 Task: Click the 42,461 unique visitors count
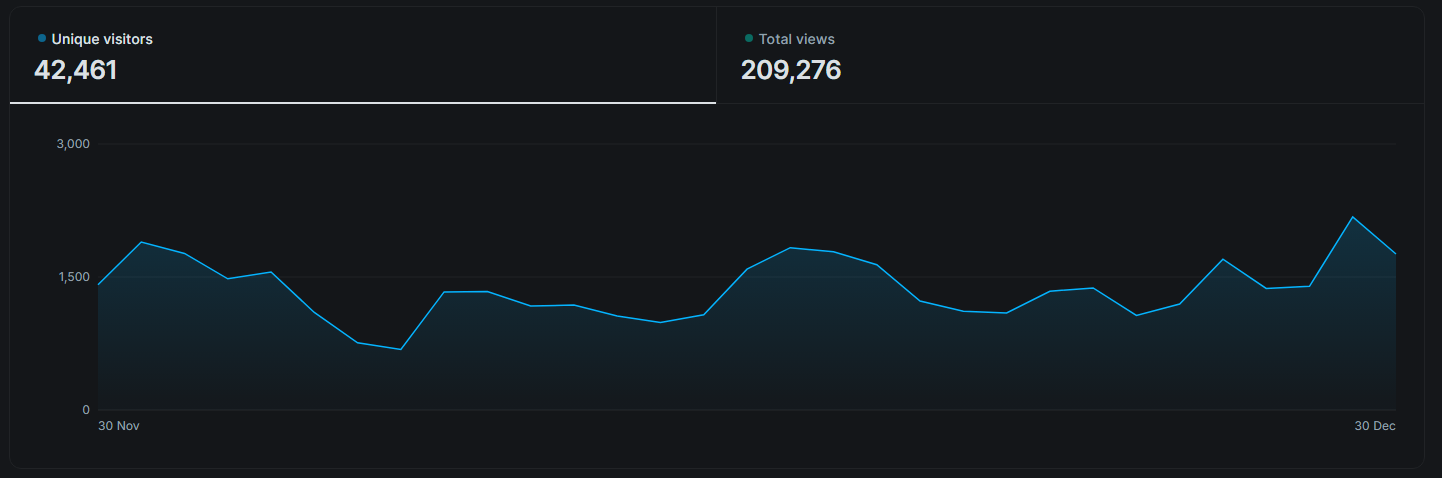(76, 70)
